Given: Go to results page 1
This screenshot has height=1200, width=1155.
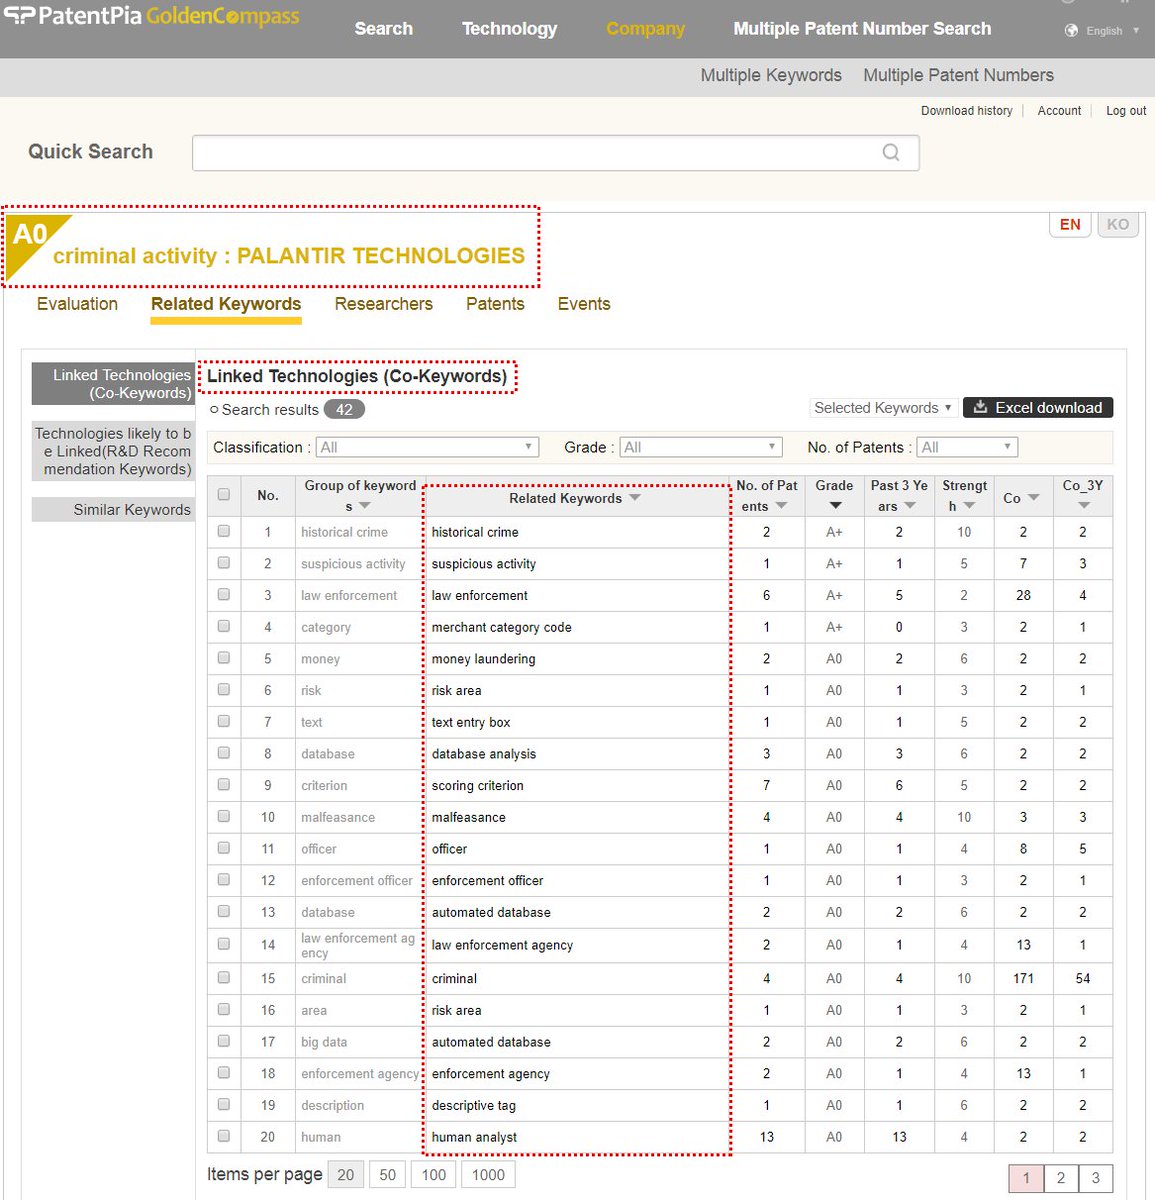Looking at the screenshot, I should pos(1026,1178).
